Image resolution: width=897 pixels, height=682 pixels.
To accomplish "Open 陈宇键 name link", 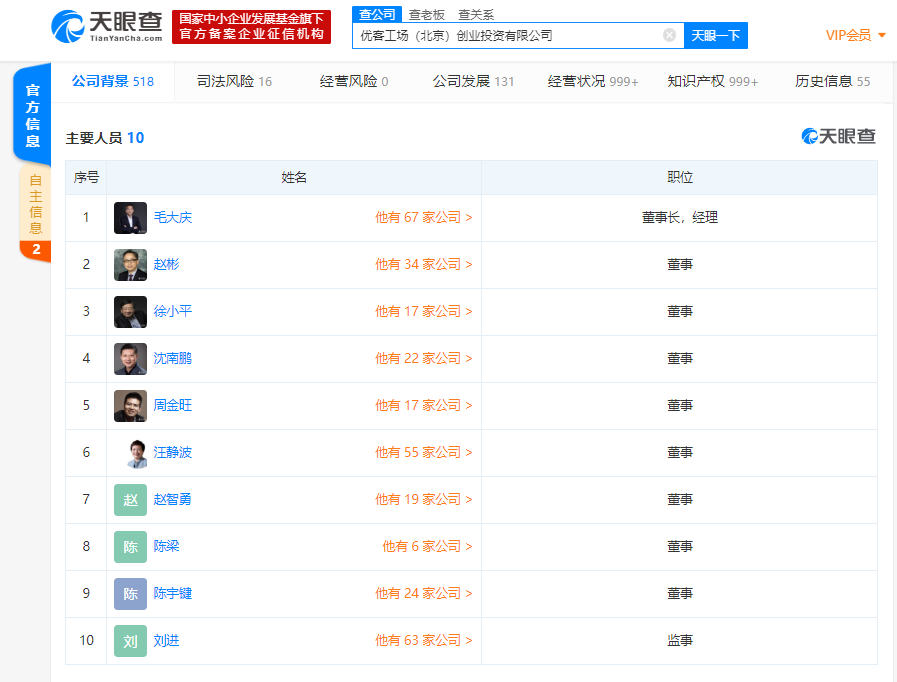I will click(x=173, y=593).
